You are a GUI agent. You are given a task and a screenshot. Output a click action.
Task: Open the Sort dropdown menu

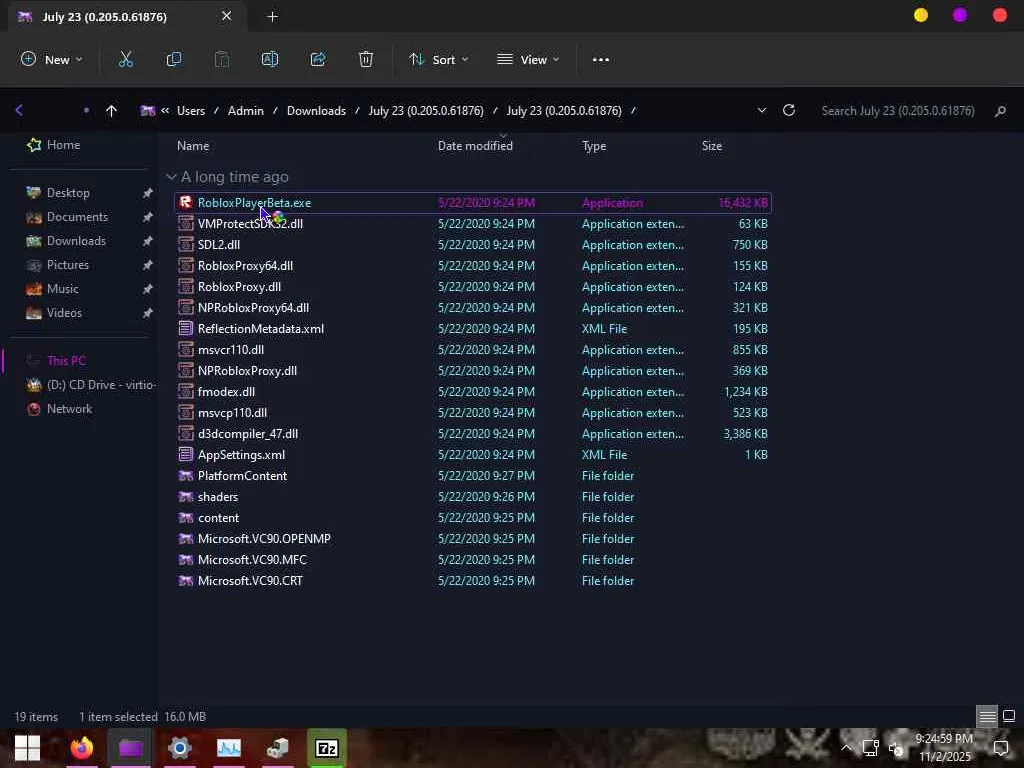[439, 59]
